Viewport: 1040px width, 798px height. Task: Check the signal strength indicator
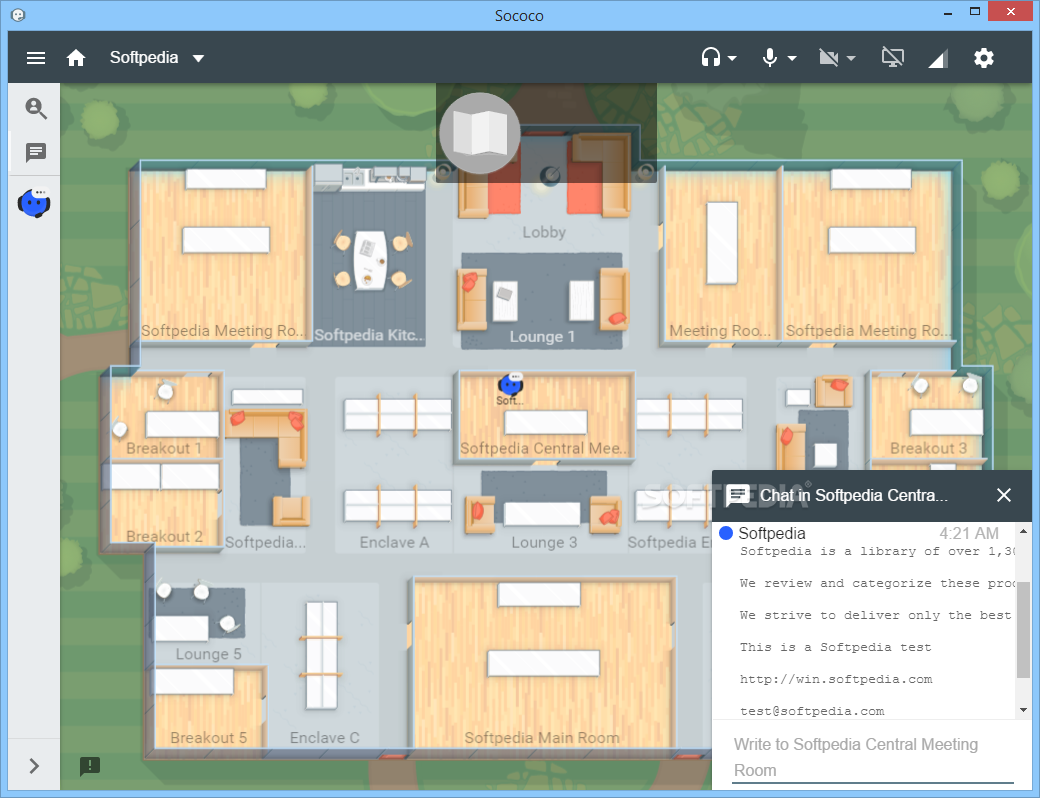pos(938,59)
